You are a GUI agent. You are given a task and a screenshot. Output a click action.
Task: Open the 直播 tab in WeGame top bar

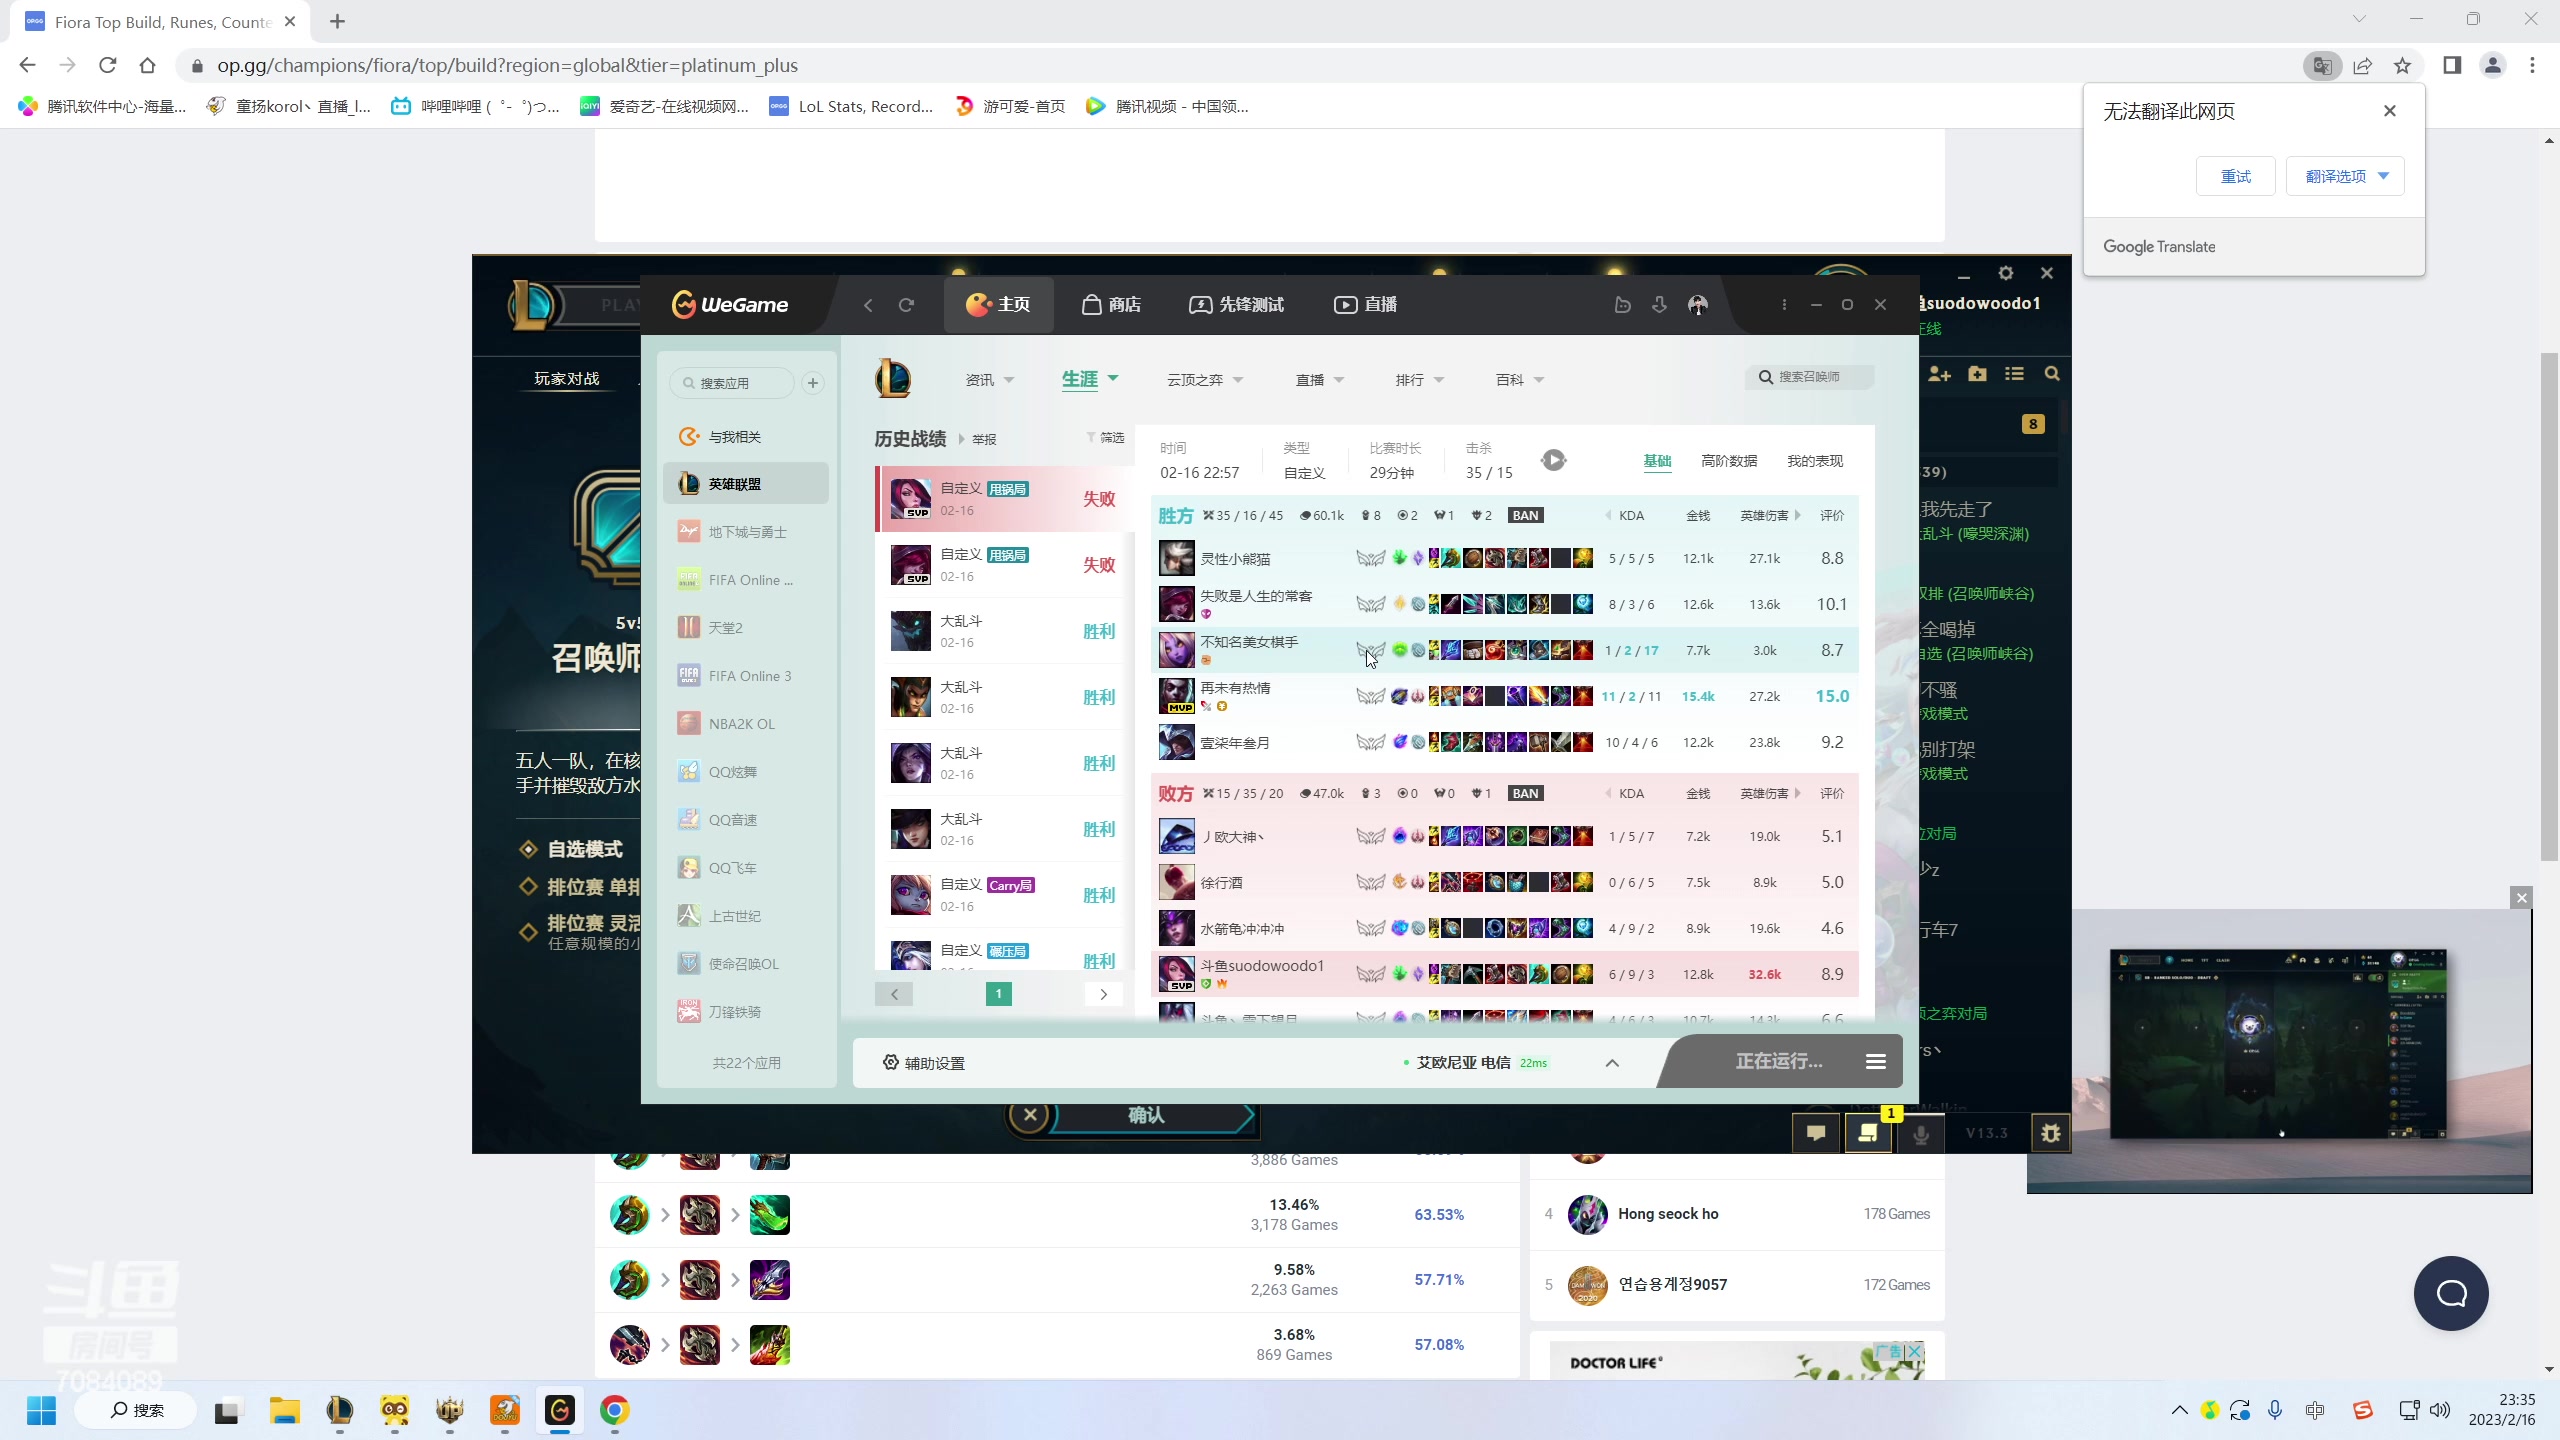click(x=1366, y=305)
